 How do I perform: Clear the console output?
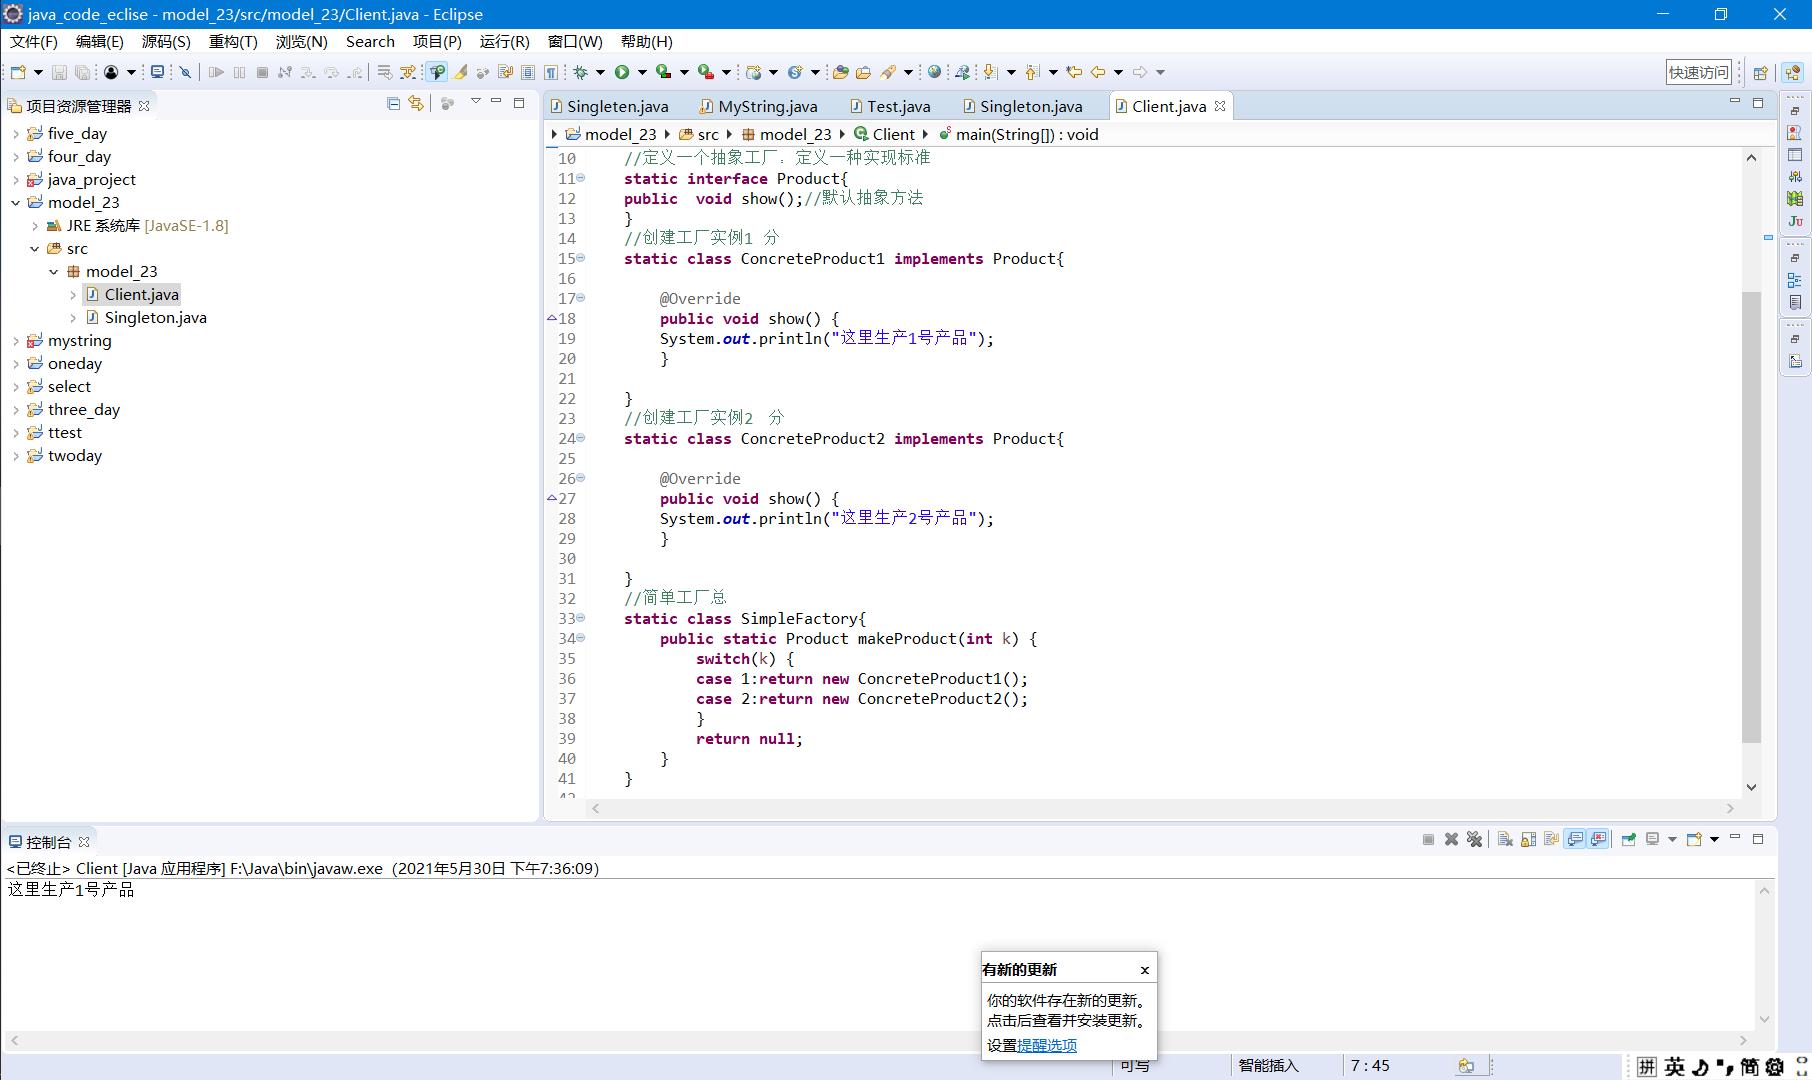[x=1505, y=839]
